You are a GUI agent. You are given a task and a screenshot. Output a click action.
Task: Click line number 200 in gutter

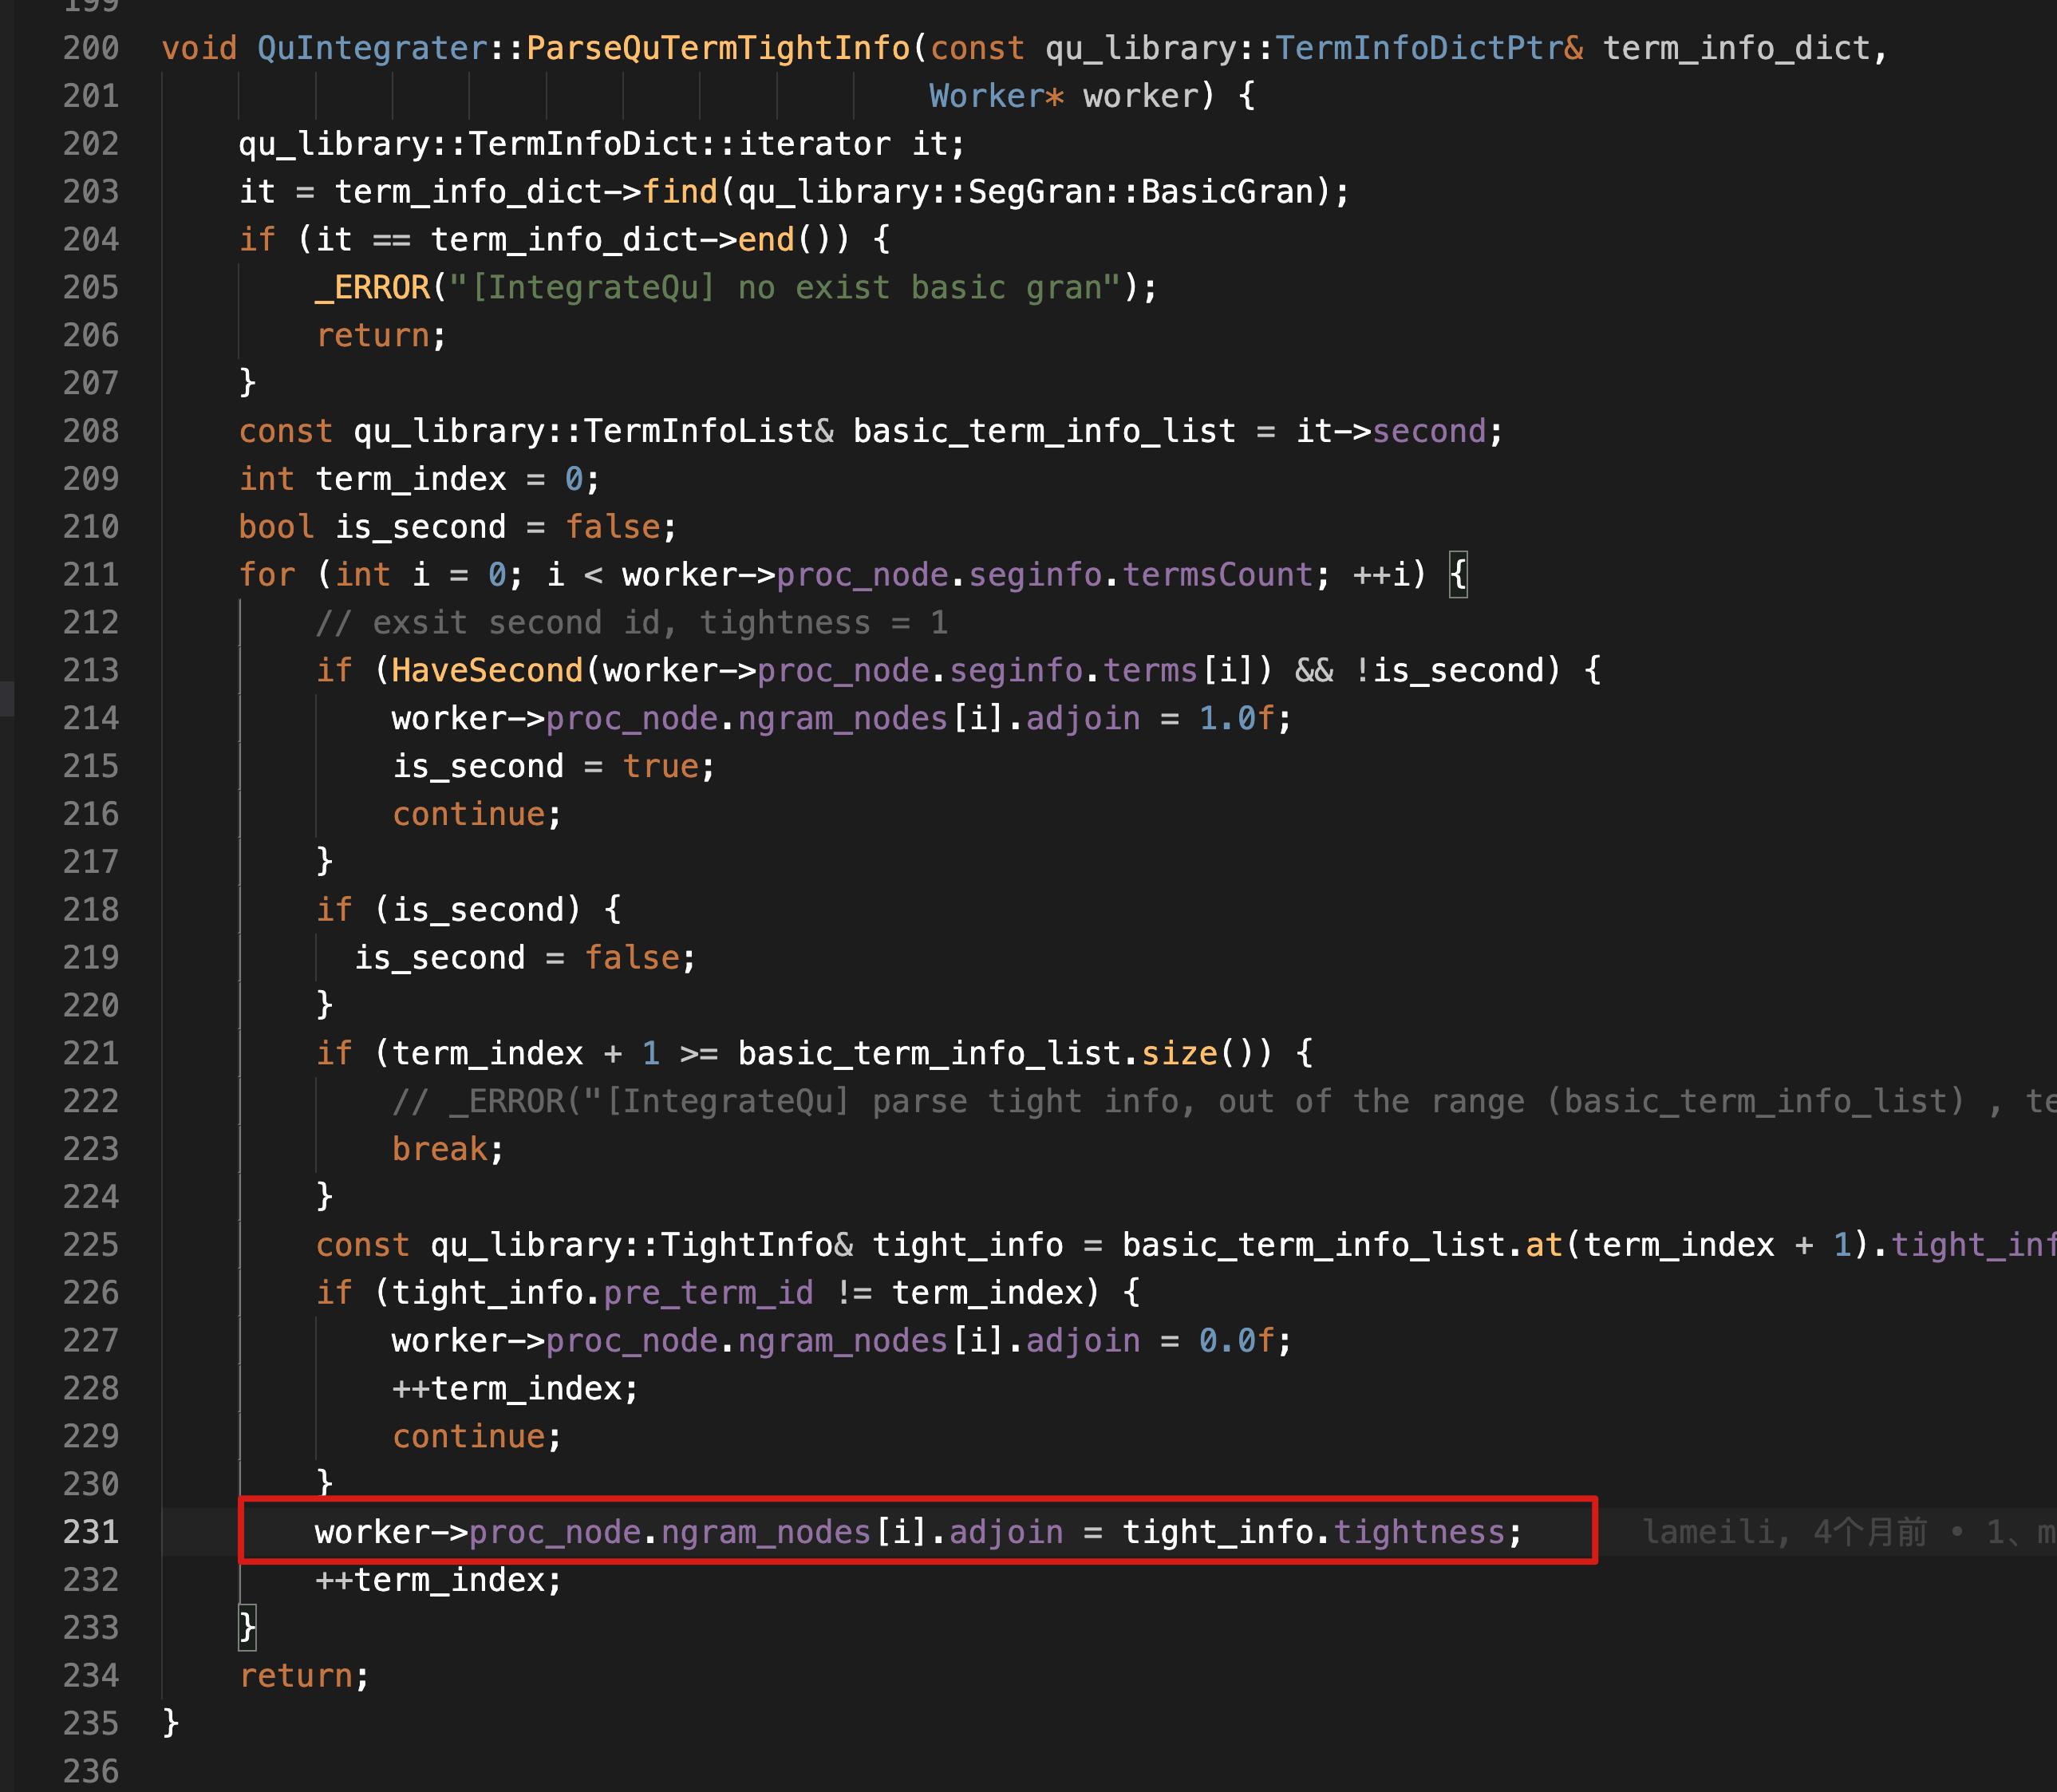coord(91,48)
